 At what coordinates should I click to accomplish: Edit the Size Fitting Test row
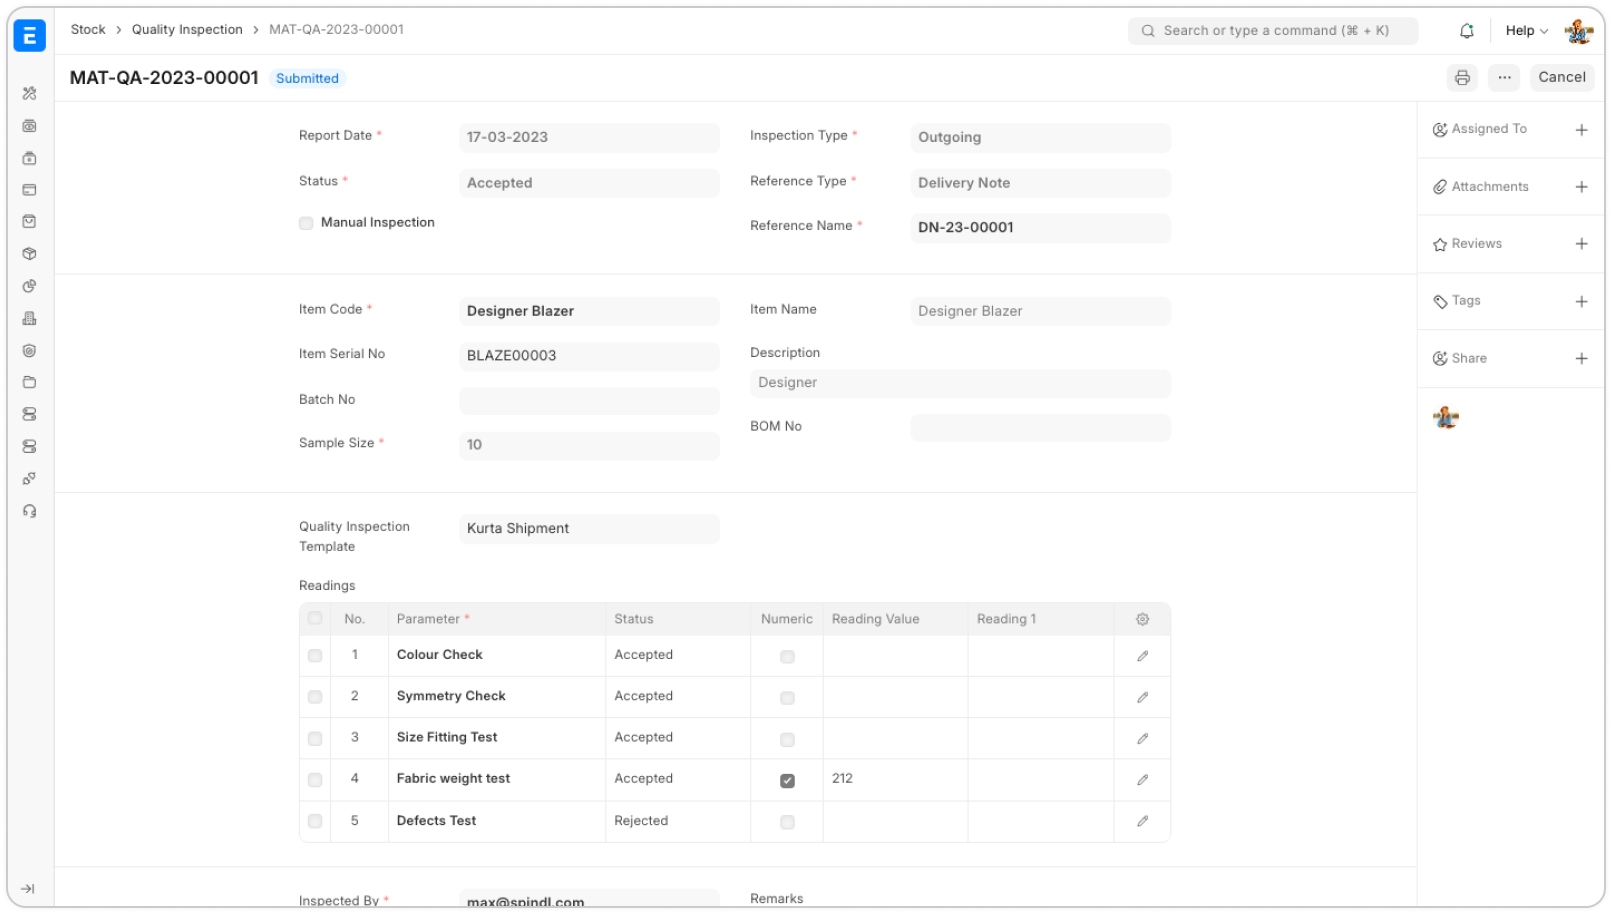click(x=1142, y=738)
